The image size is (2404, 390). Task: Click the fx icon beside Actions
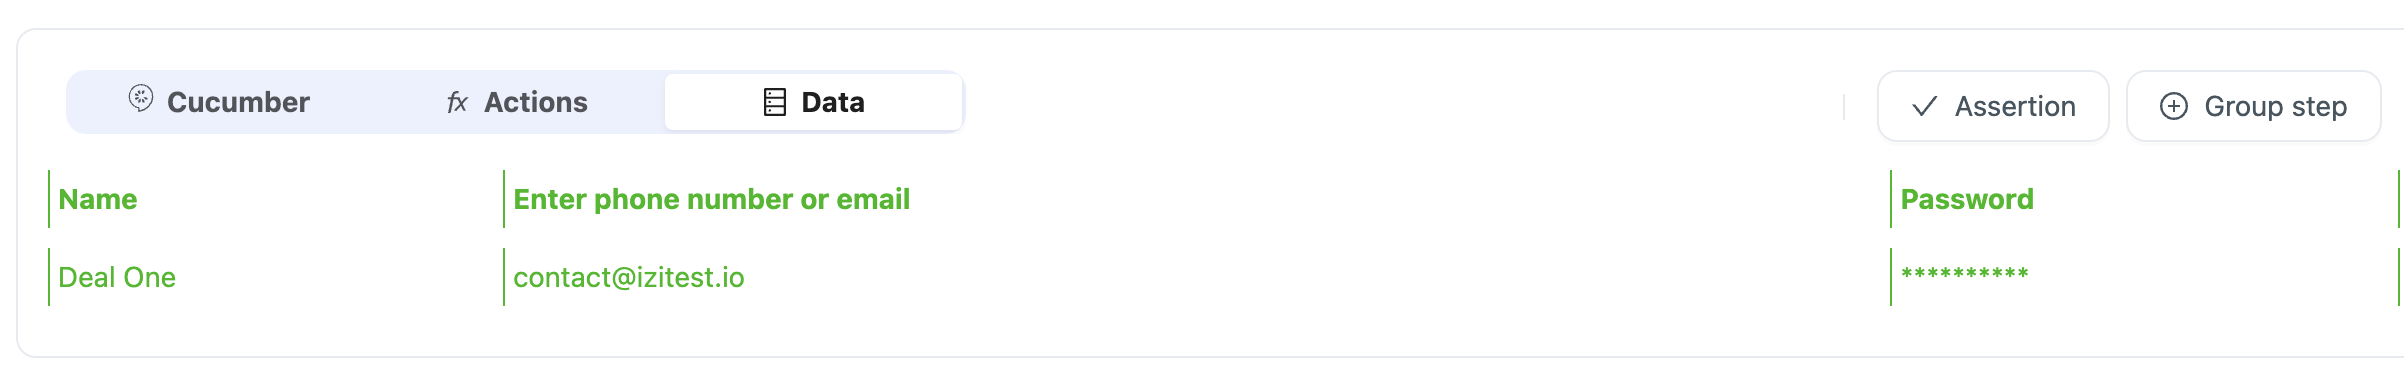(x=457, y=102)
